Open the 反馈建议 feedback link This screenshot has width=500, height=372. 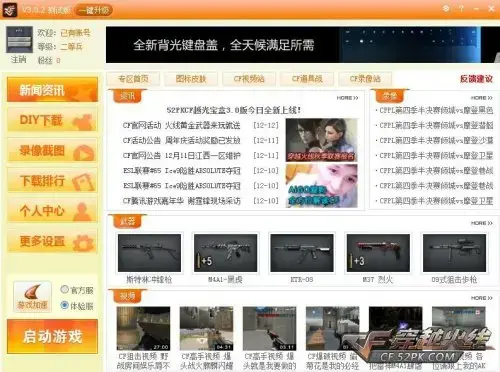476,79
